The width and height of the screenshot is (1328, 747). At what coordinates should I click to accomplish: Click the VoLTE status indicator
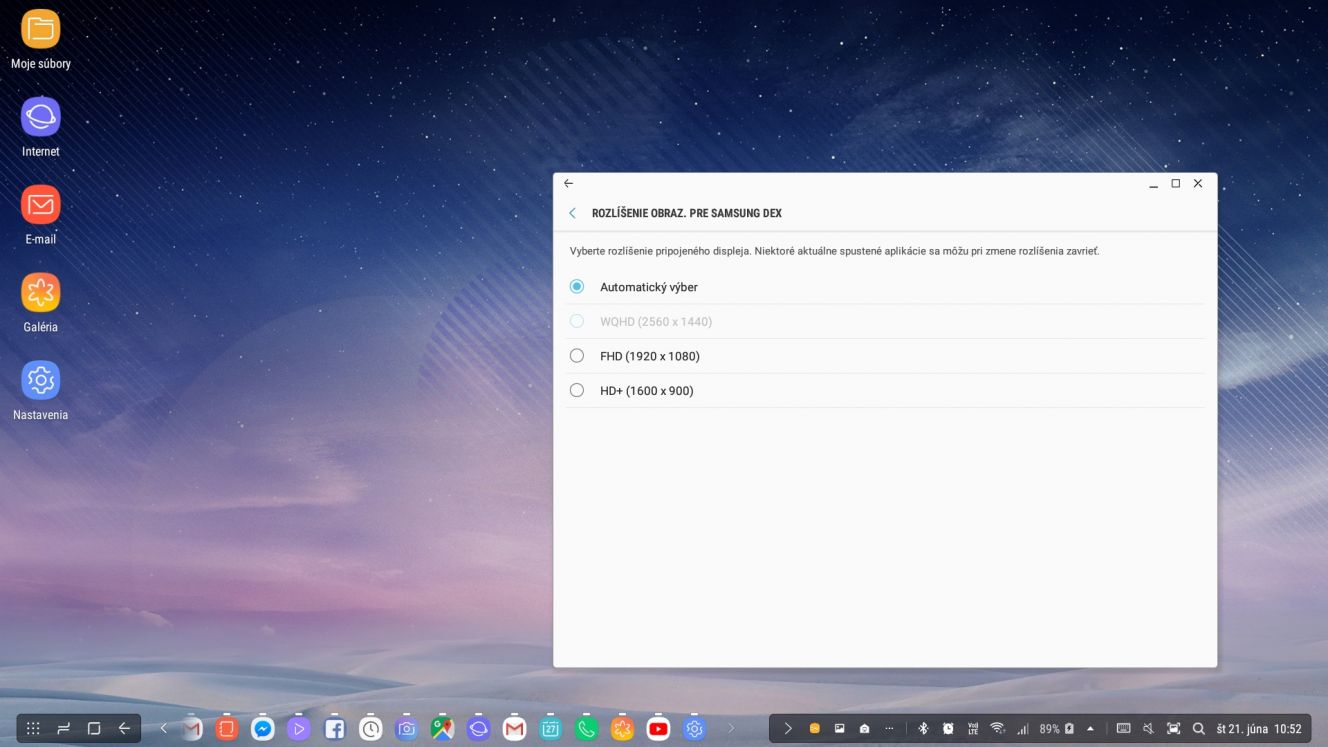point(972,729)
